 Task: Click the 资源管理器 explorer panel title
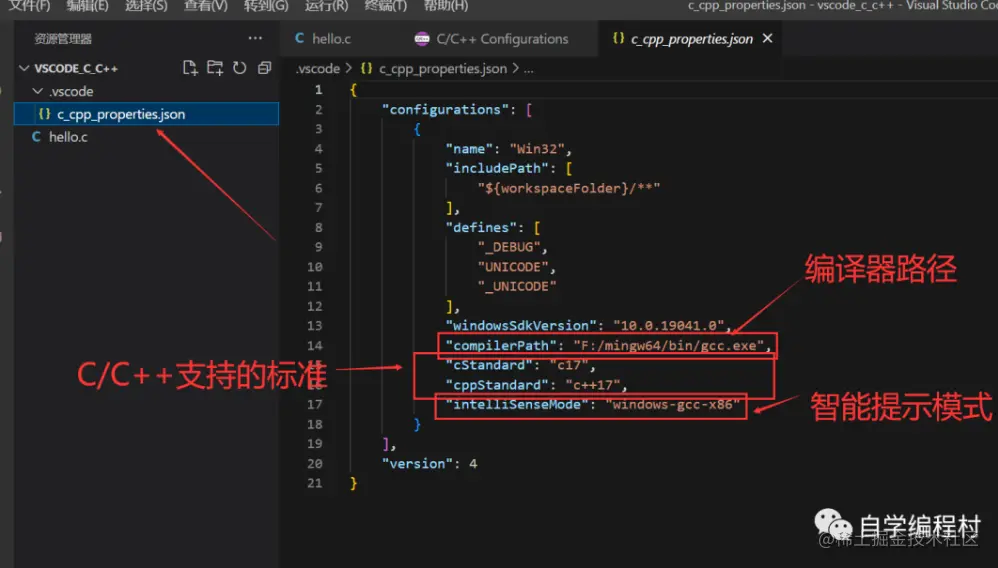pos(63,39)
